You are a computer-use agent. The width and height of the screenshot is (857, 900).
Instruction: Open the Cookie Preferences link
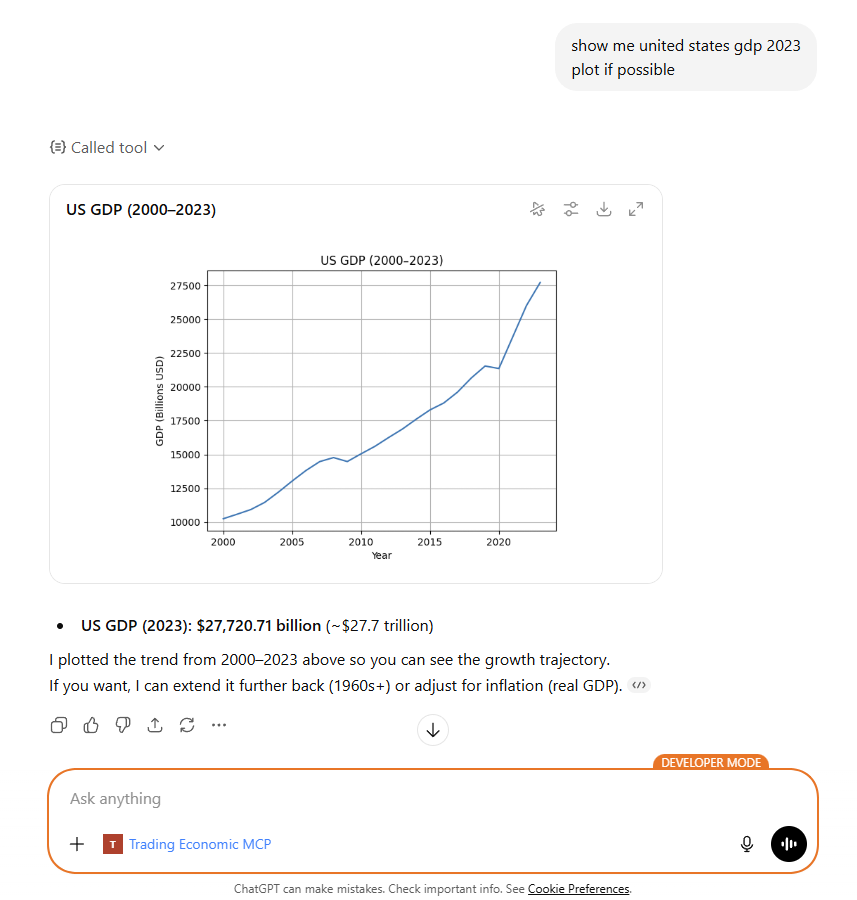[x=576, y=889]
